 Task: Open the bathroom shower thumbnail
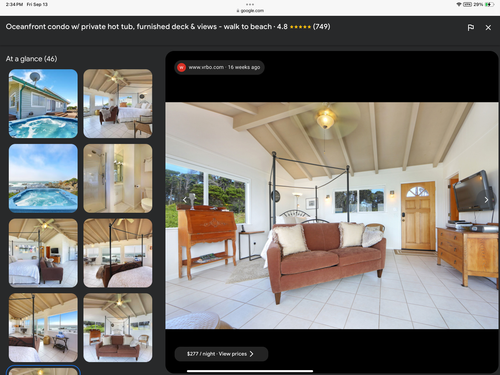pos(118,178)
